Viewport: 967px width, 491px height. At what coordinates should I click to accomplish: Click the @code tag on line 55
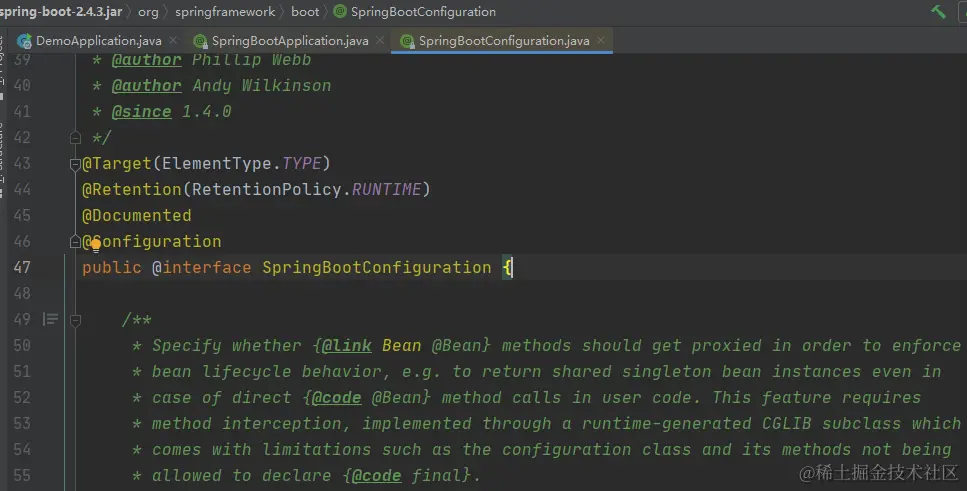click(x=376, y=476)
